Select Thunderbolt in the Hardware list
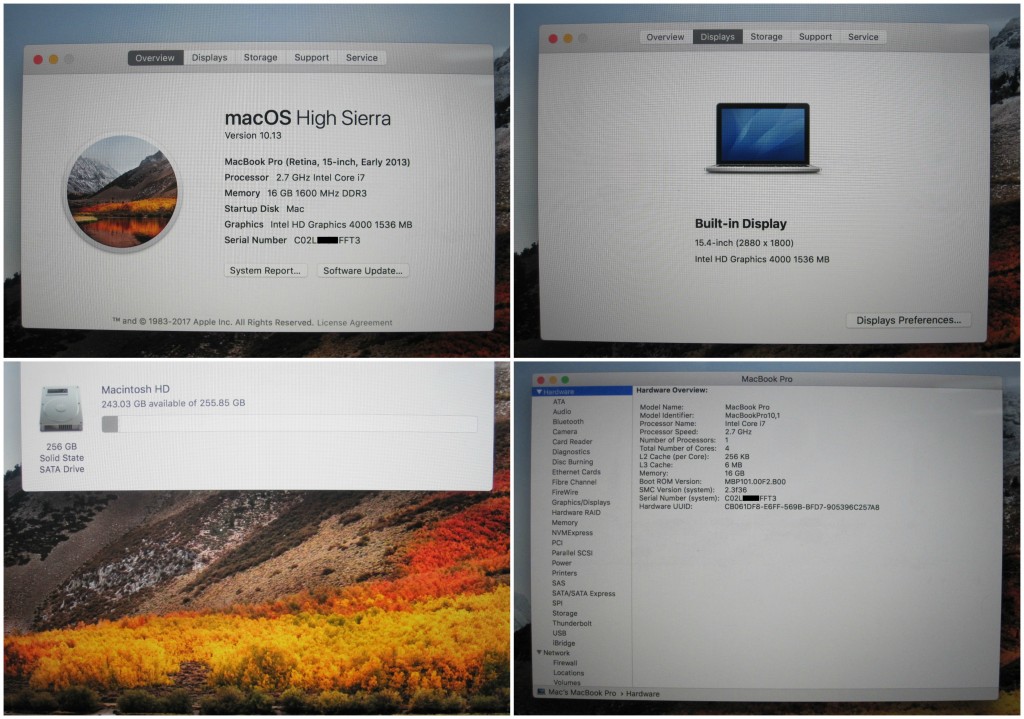 (x=572, y=623)
